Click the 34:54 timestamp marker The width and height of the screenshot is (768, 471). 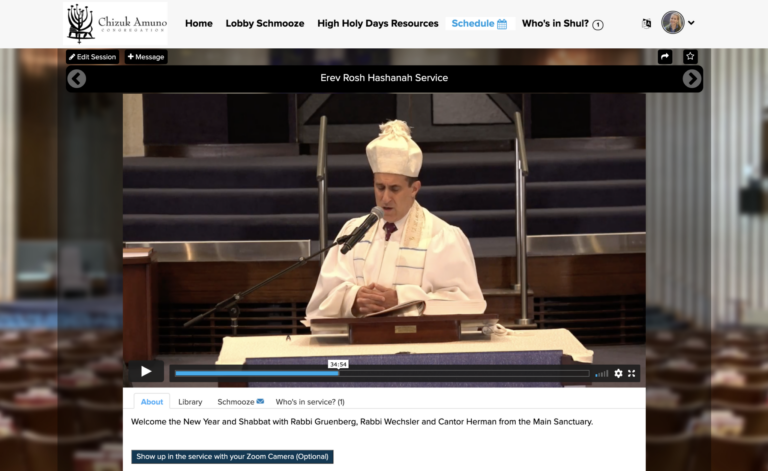pyautogui.click(x=338, y=364)
